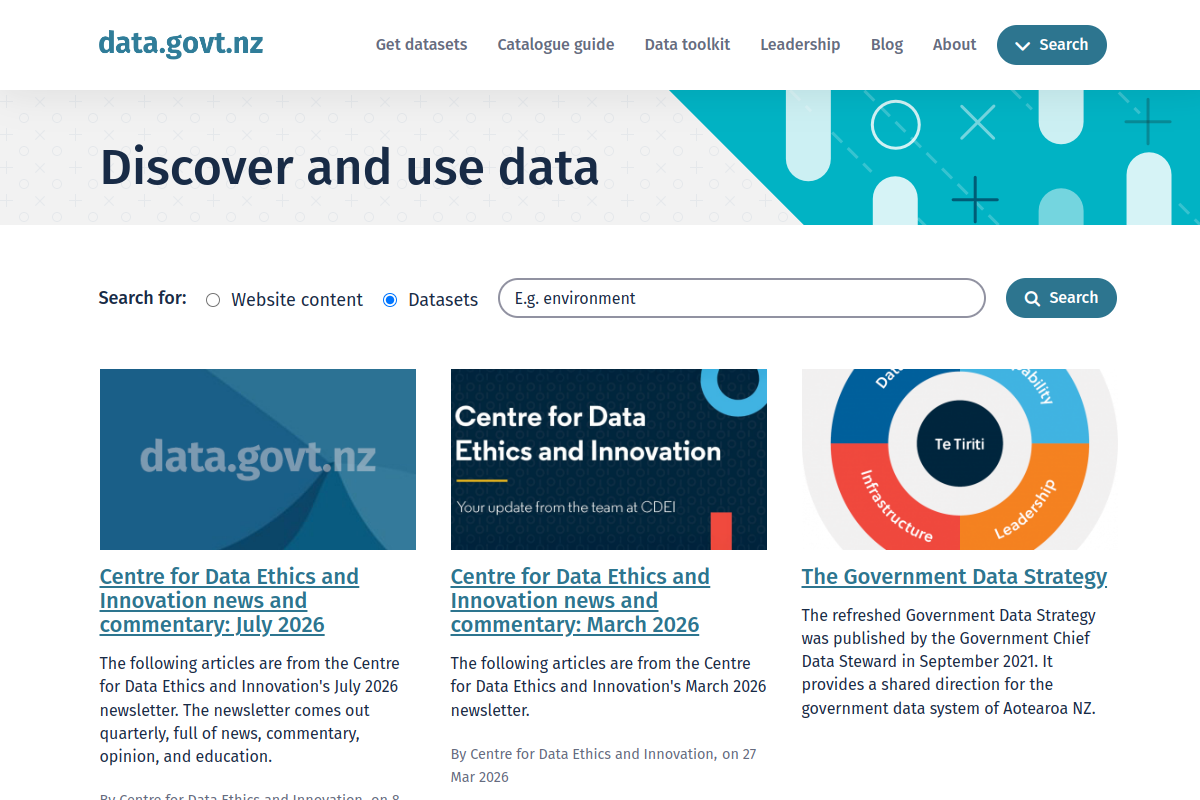Go to the Data toolkit section

[x=687, y=44]
